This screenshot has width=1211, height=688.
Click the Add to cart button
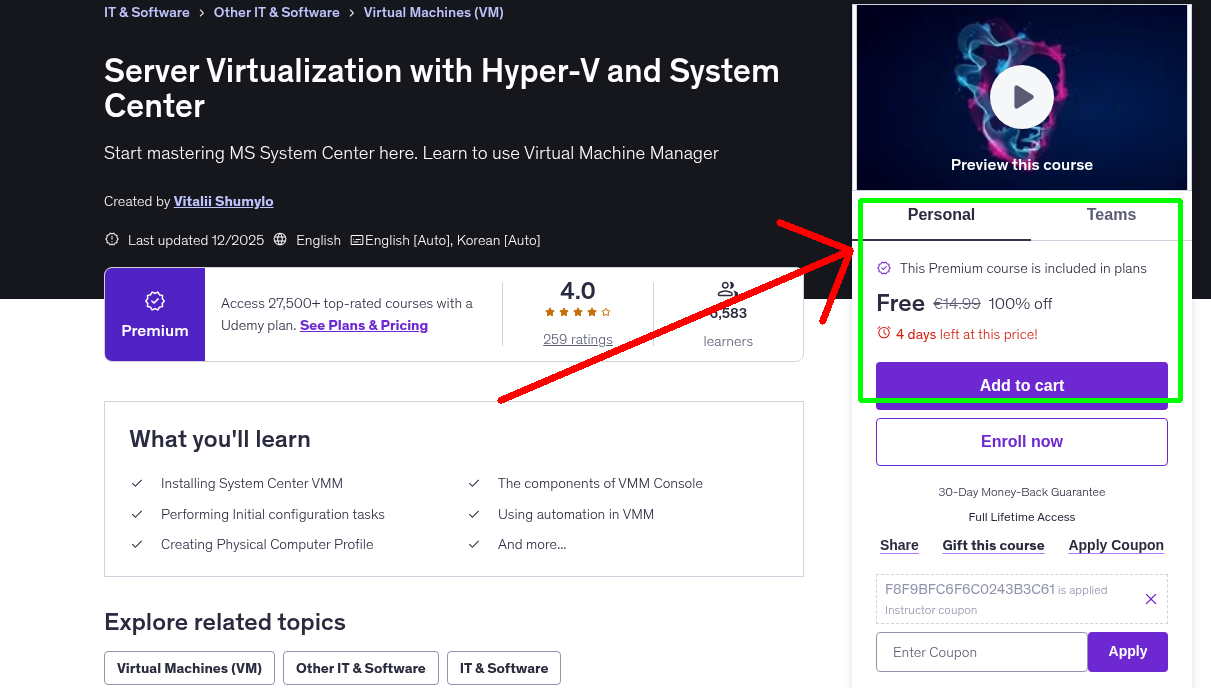(x=1021, y=384)
